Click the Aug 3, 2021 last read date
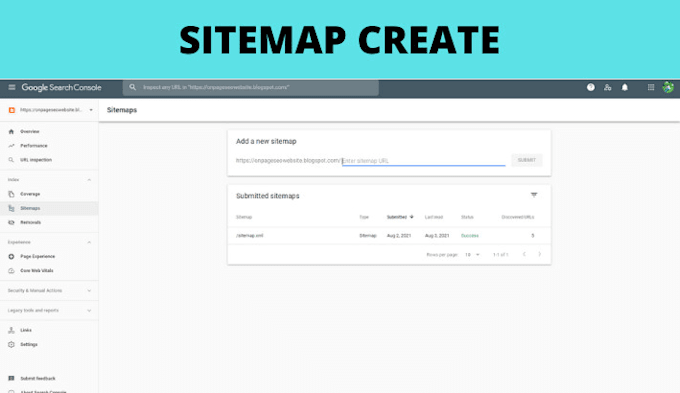The width and height of the screenshot is (680, 393). [x=437, y=236]
